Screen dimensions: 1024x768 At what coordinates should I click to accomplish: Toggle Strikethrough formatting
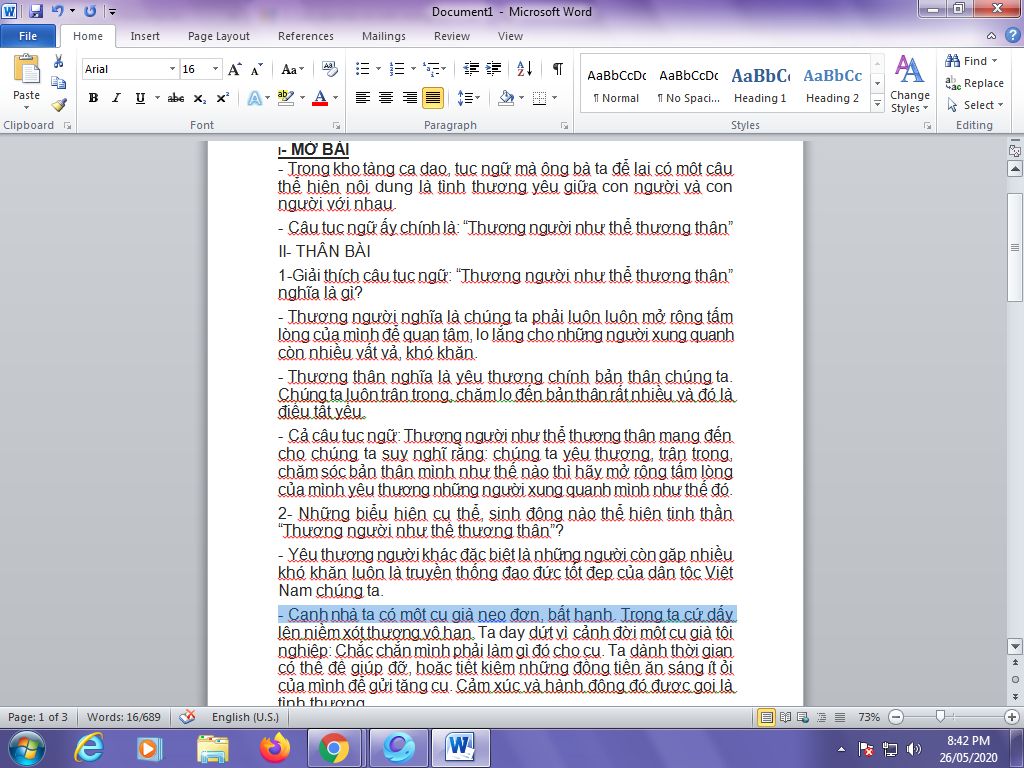[x=176, y=98]
